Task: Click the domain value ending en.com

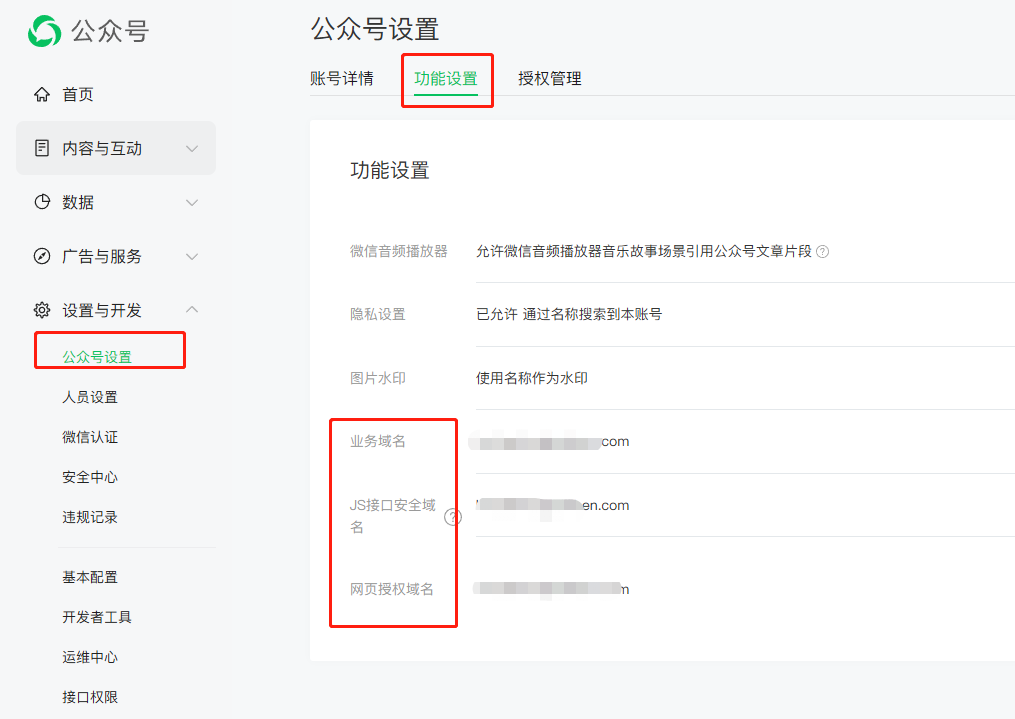Action: coord(552,505)
